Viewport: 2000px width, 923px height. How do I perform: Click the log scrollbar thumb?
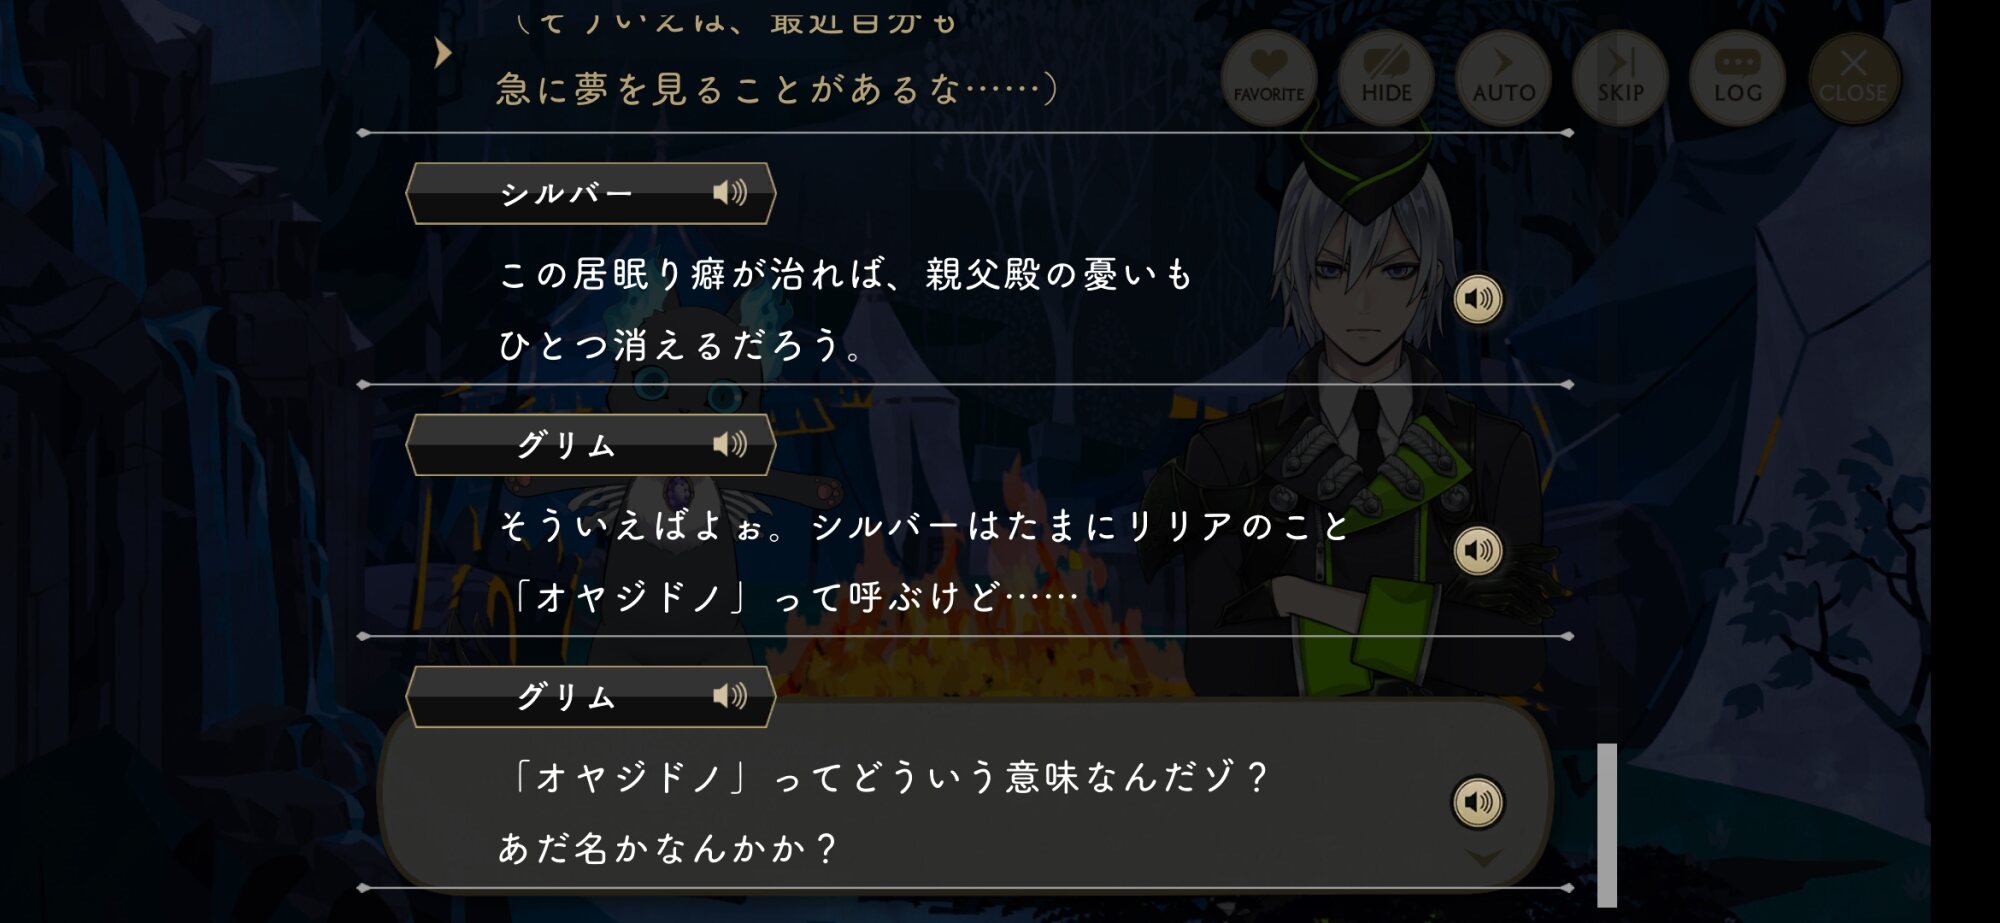click(1607, 825)
